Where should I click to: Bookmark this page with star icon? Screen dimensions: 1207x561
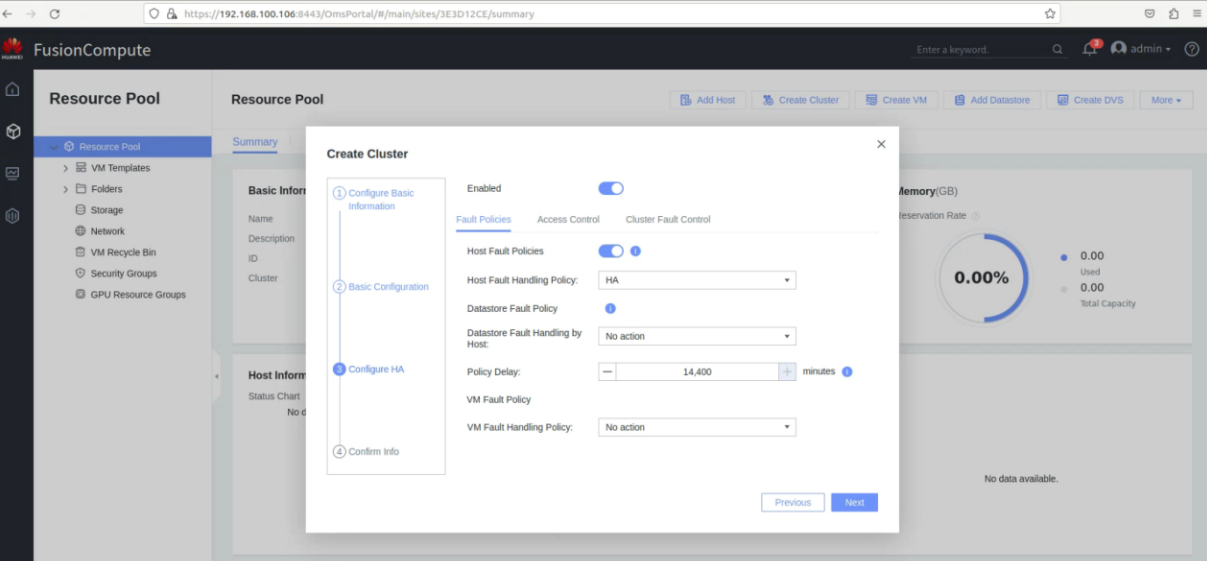tap(1050, 14)
